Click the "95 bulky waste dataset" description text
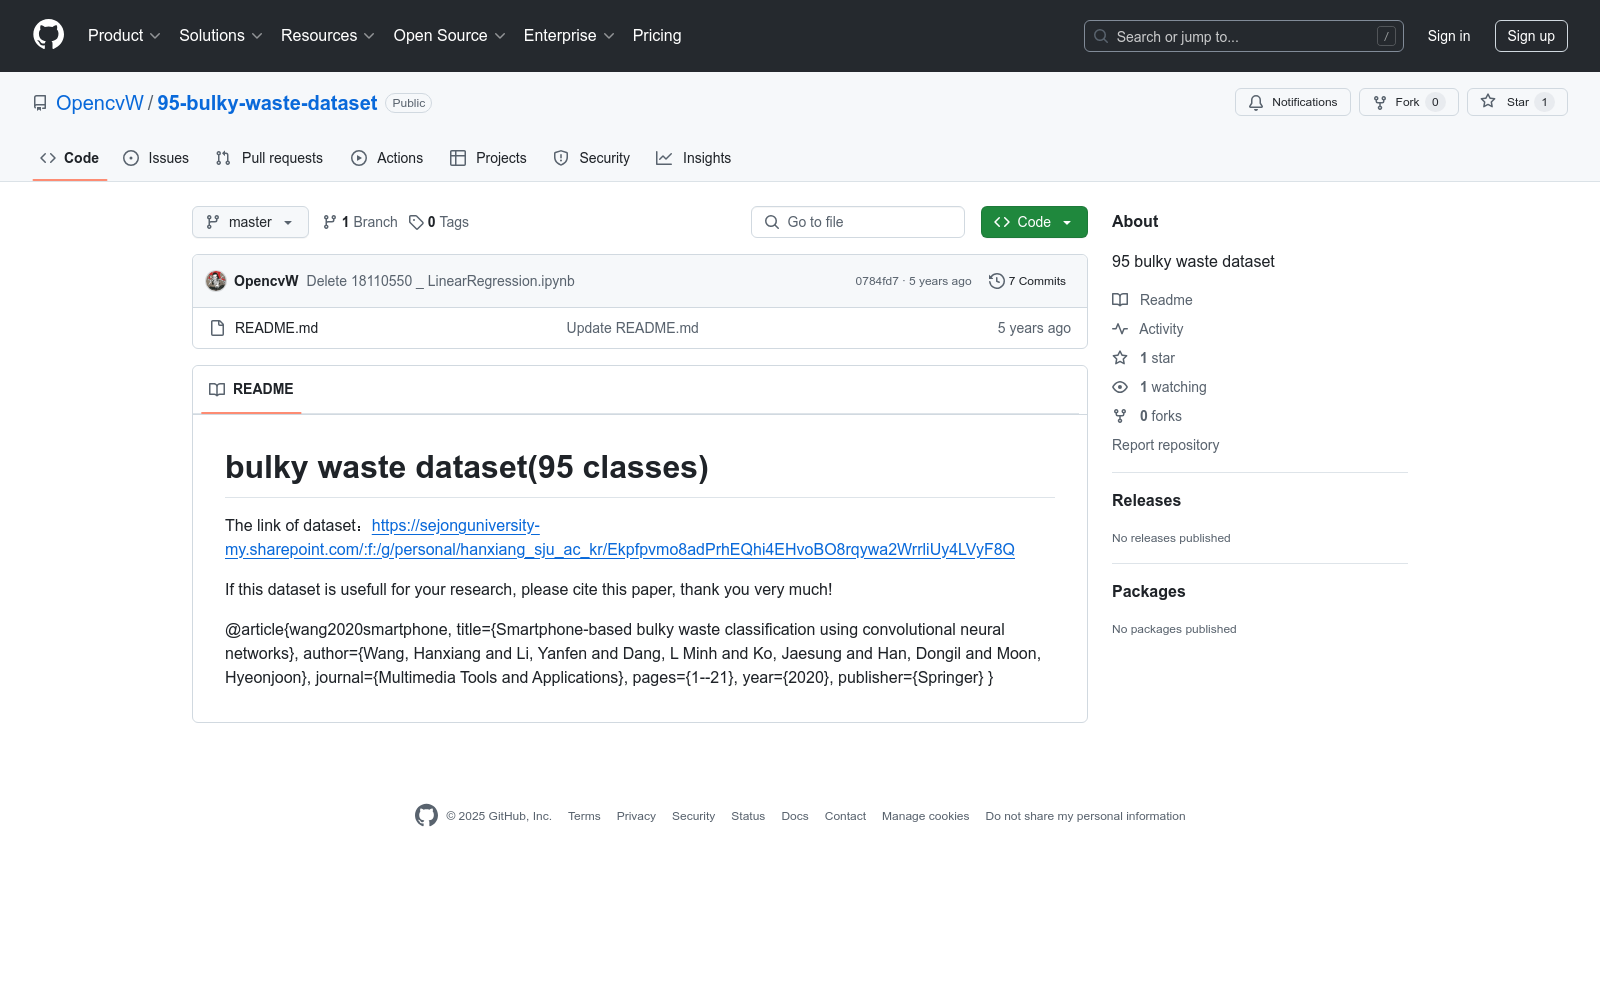 (1193, 261)
